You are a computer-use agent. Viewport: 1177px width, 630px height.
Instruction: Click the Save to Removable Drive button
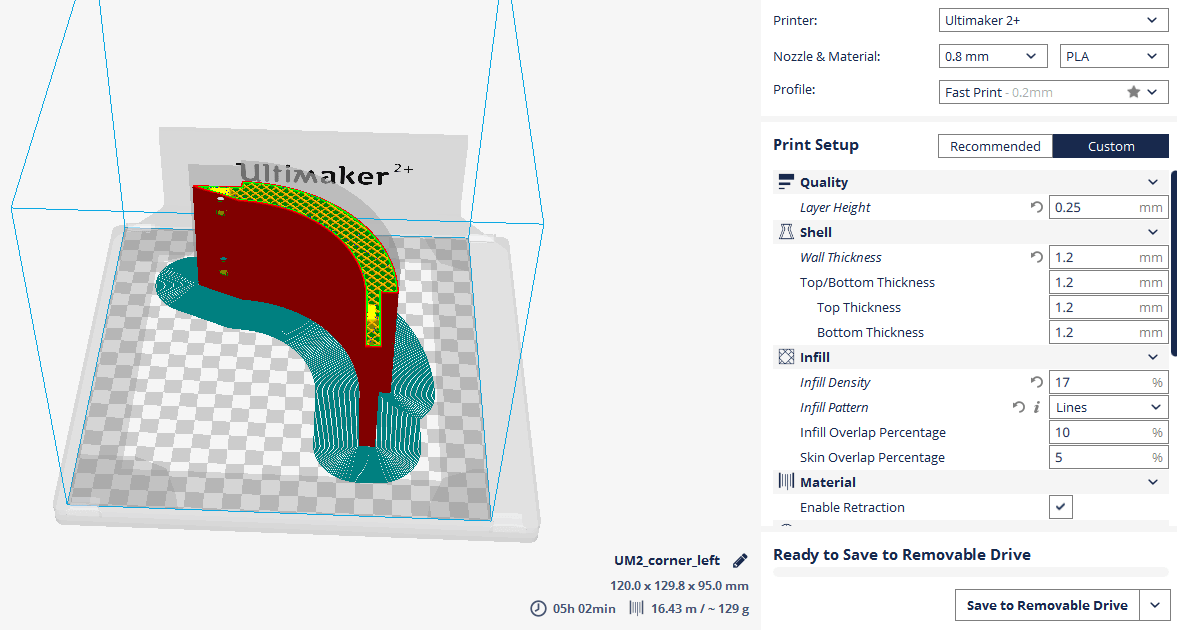click(x=1047, y=605)
